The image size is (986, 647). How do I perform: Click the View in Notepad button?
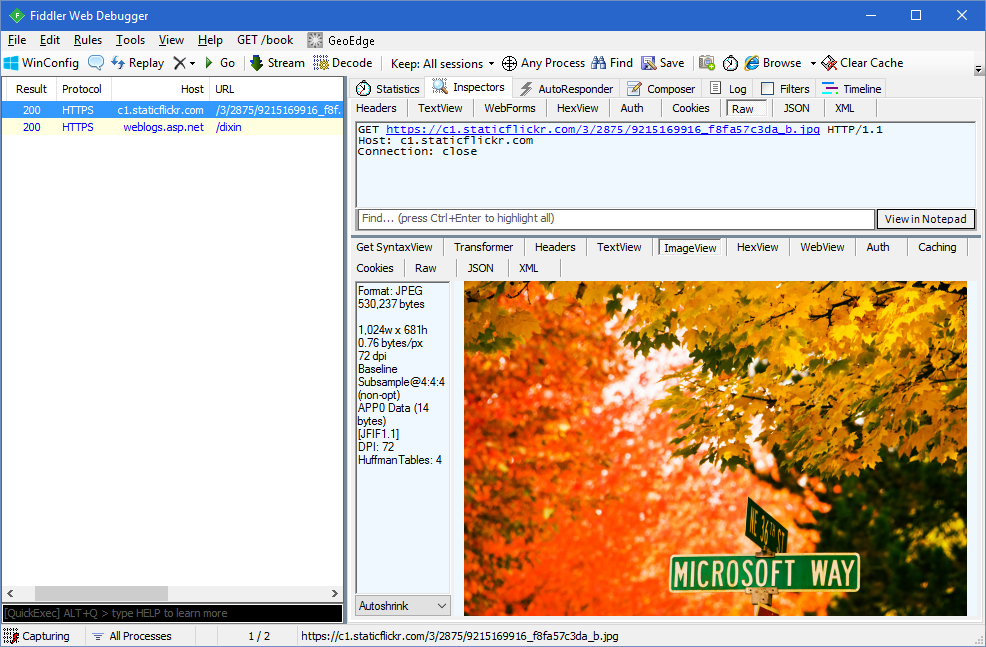tap(926, 219)
